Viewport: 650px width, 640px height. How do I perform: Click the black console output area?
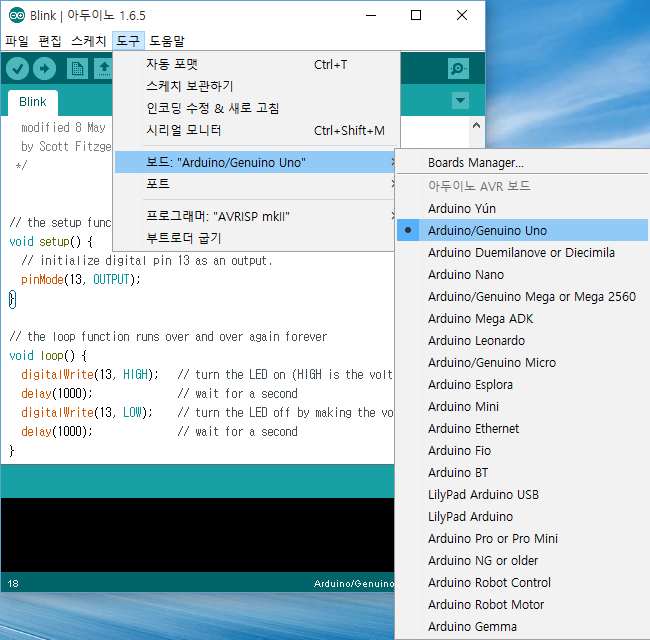pyautogui.click(x=197, y=535)
